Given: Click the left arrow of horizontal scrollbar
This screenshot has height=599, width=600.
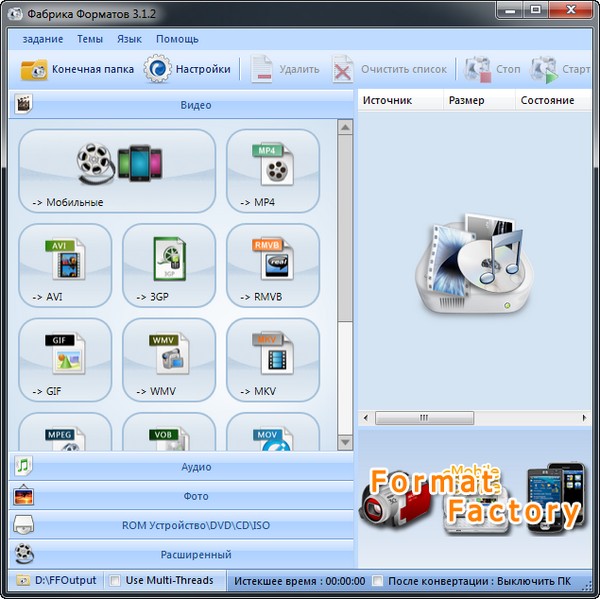Looking at the screenshot, I should tap(366, 418).
